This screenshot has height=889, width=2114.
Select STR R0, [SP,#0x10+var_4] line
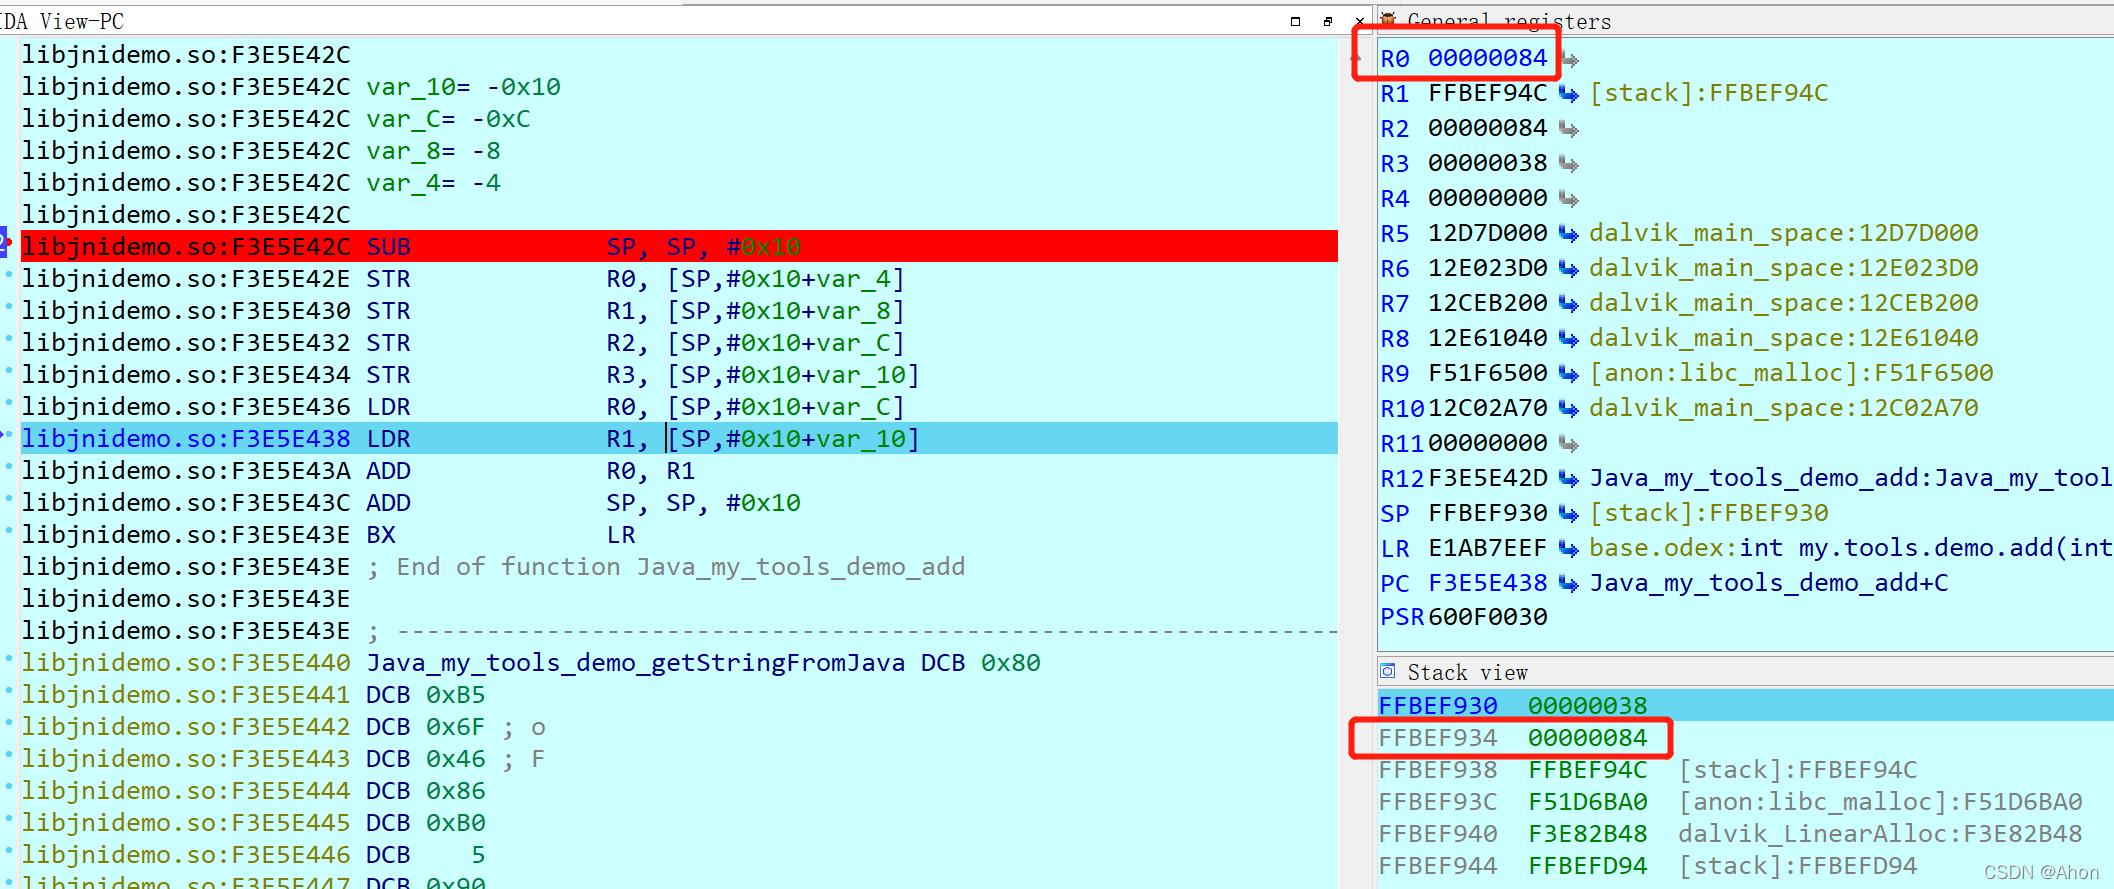point(679,279)
